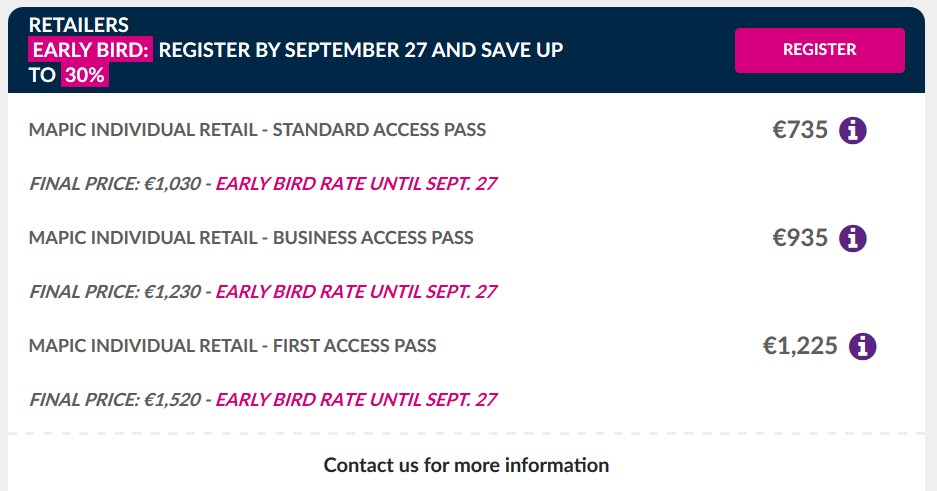The height and width of the screenshot is (491, 937).
Task: Click the €935 price
Action: click(x=800, y=238)
